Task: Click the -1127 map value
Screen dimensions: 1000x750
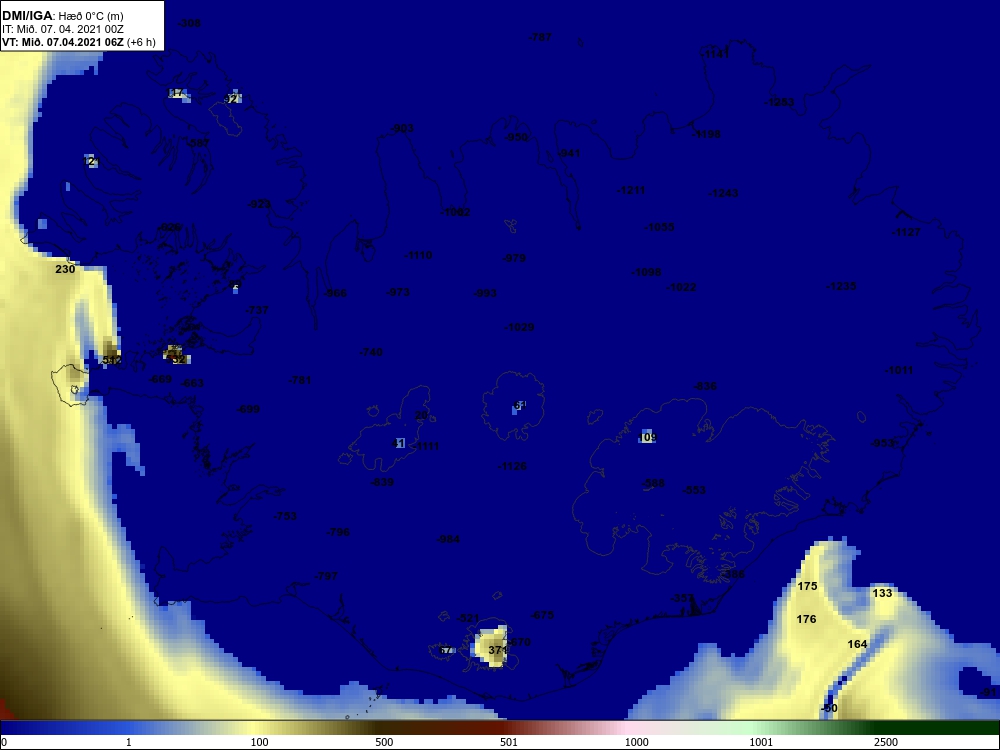Action: pos(906,233)
